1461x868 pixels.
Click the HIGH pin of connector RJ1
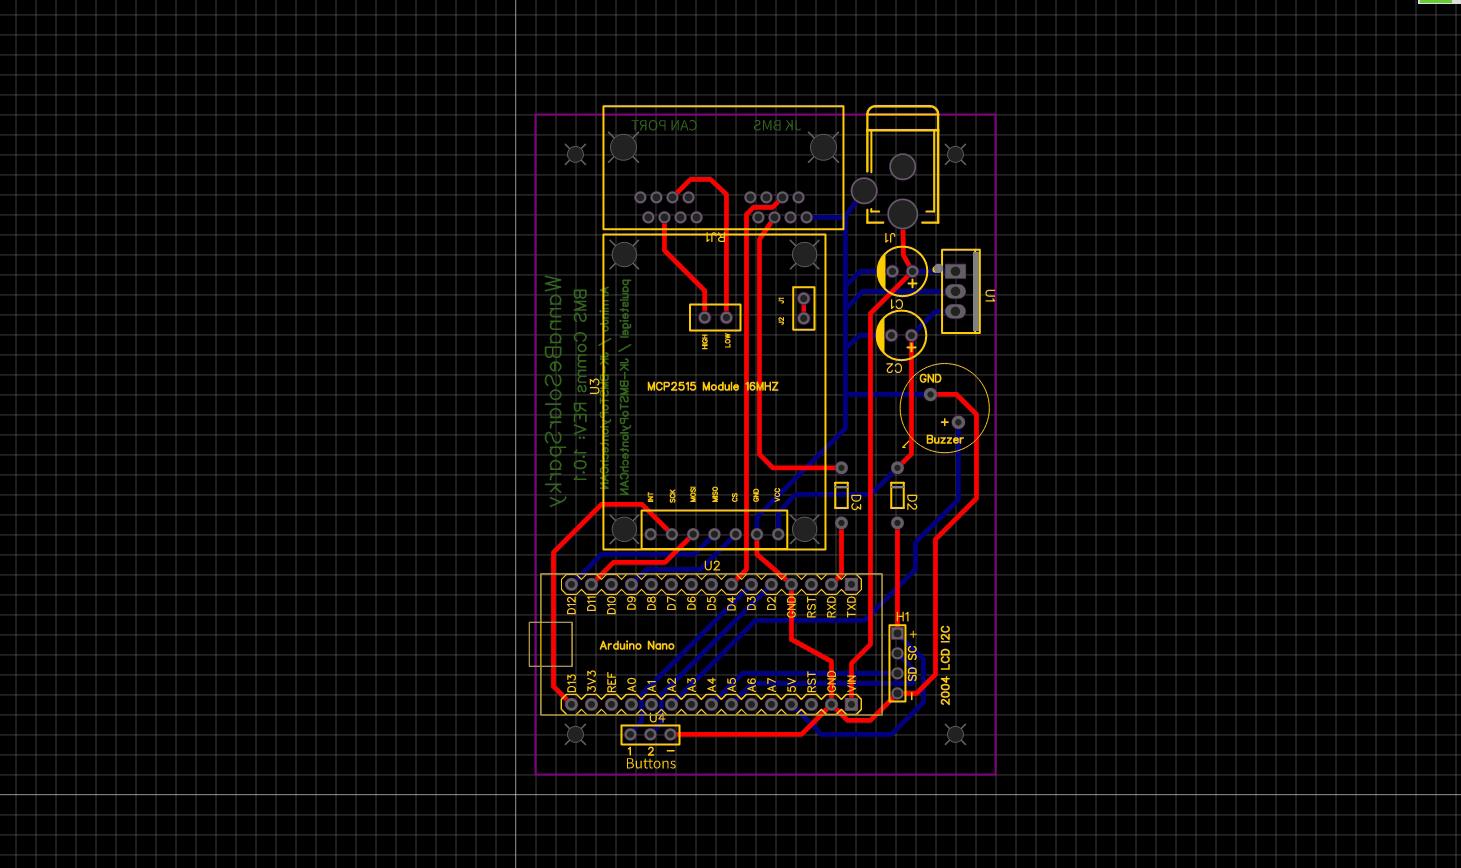(704, 317)
